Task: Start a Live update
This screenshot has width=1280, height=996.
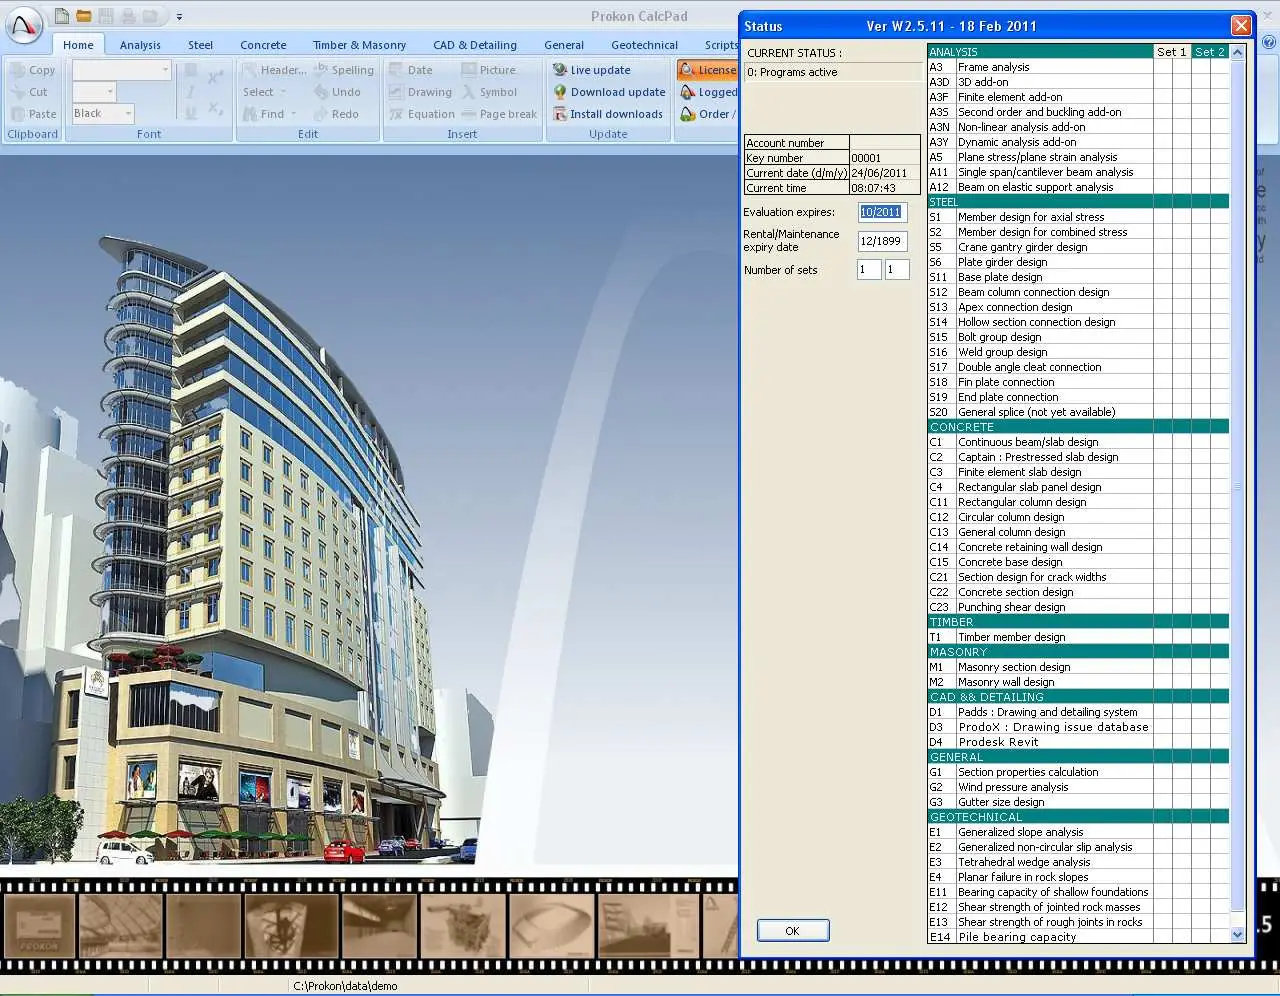Action: tap(591, 70)
